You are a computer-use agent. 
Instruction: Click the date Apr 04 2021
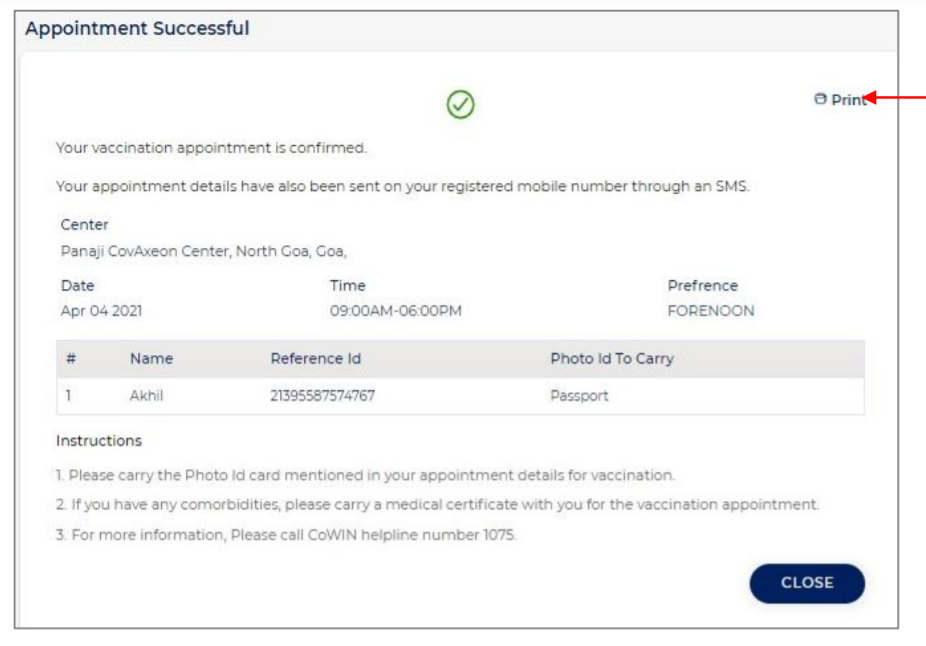(101, 311)
